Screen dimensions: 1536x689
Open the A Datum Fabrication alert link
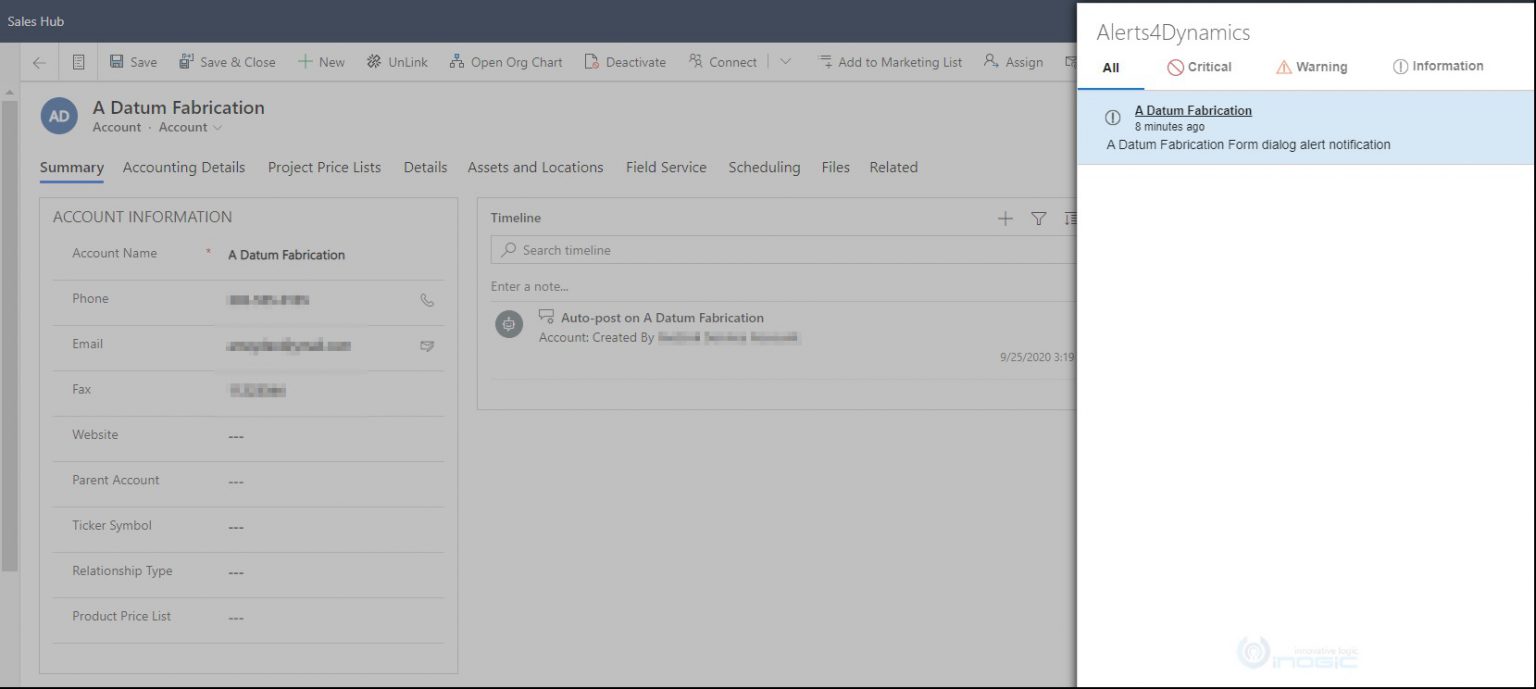[x=1192, y=111]
